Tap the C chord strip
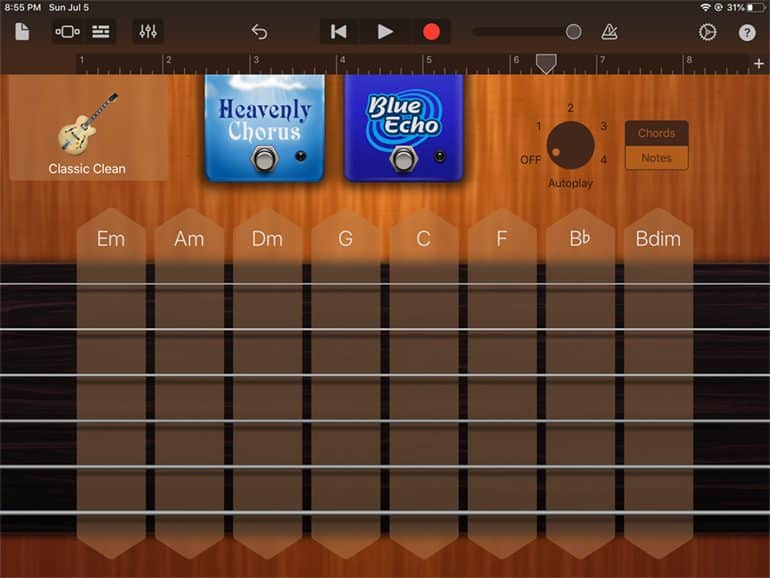 (423, 383)
